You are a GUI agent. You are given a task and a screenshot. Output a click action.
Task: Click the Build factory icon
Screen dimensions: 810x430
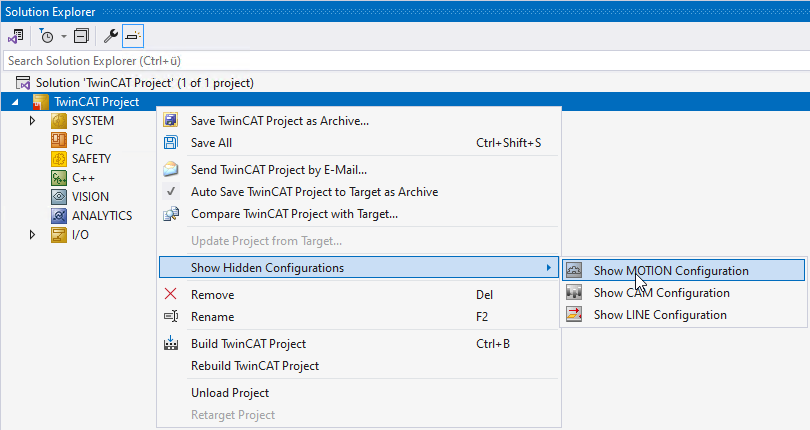(171, 343)
